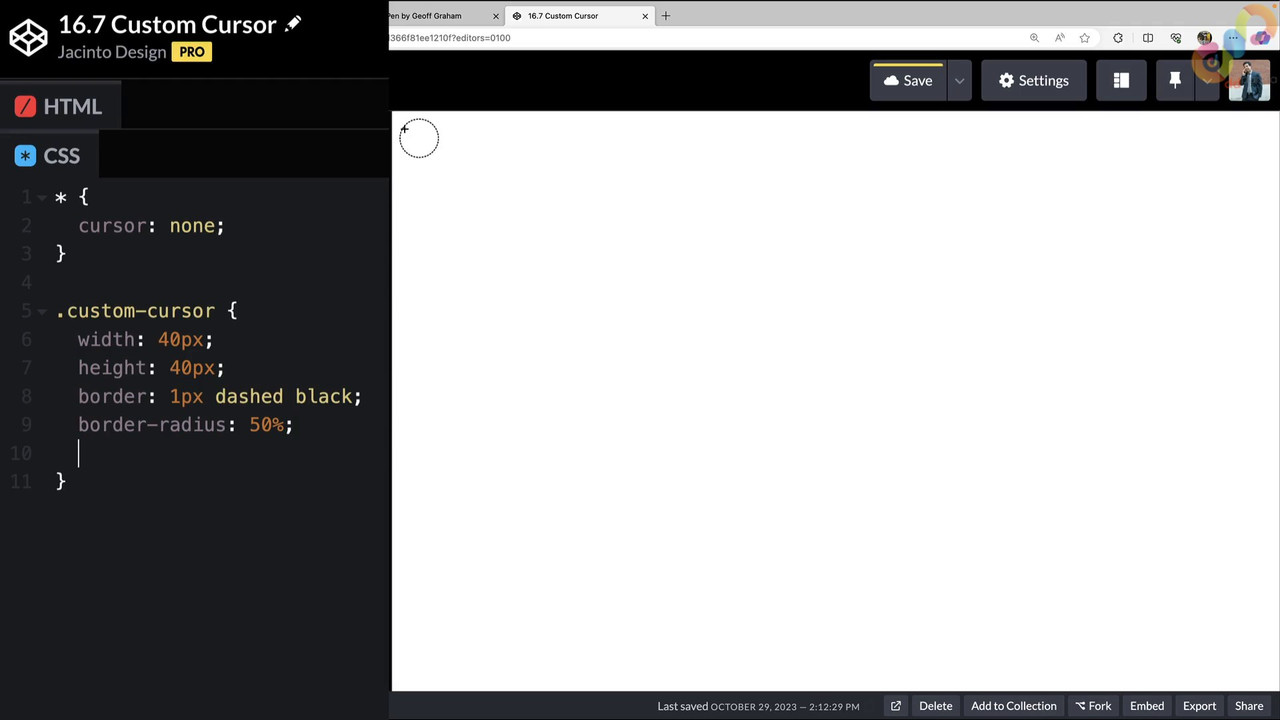This screenshot has width=1280, height=720.
Task: Toggle browser split screen icon
Action: (x=1148, y=38)
